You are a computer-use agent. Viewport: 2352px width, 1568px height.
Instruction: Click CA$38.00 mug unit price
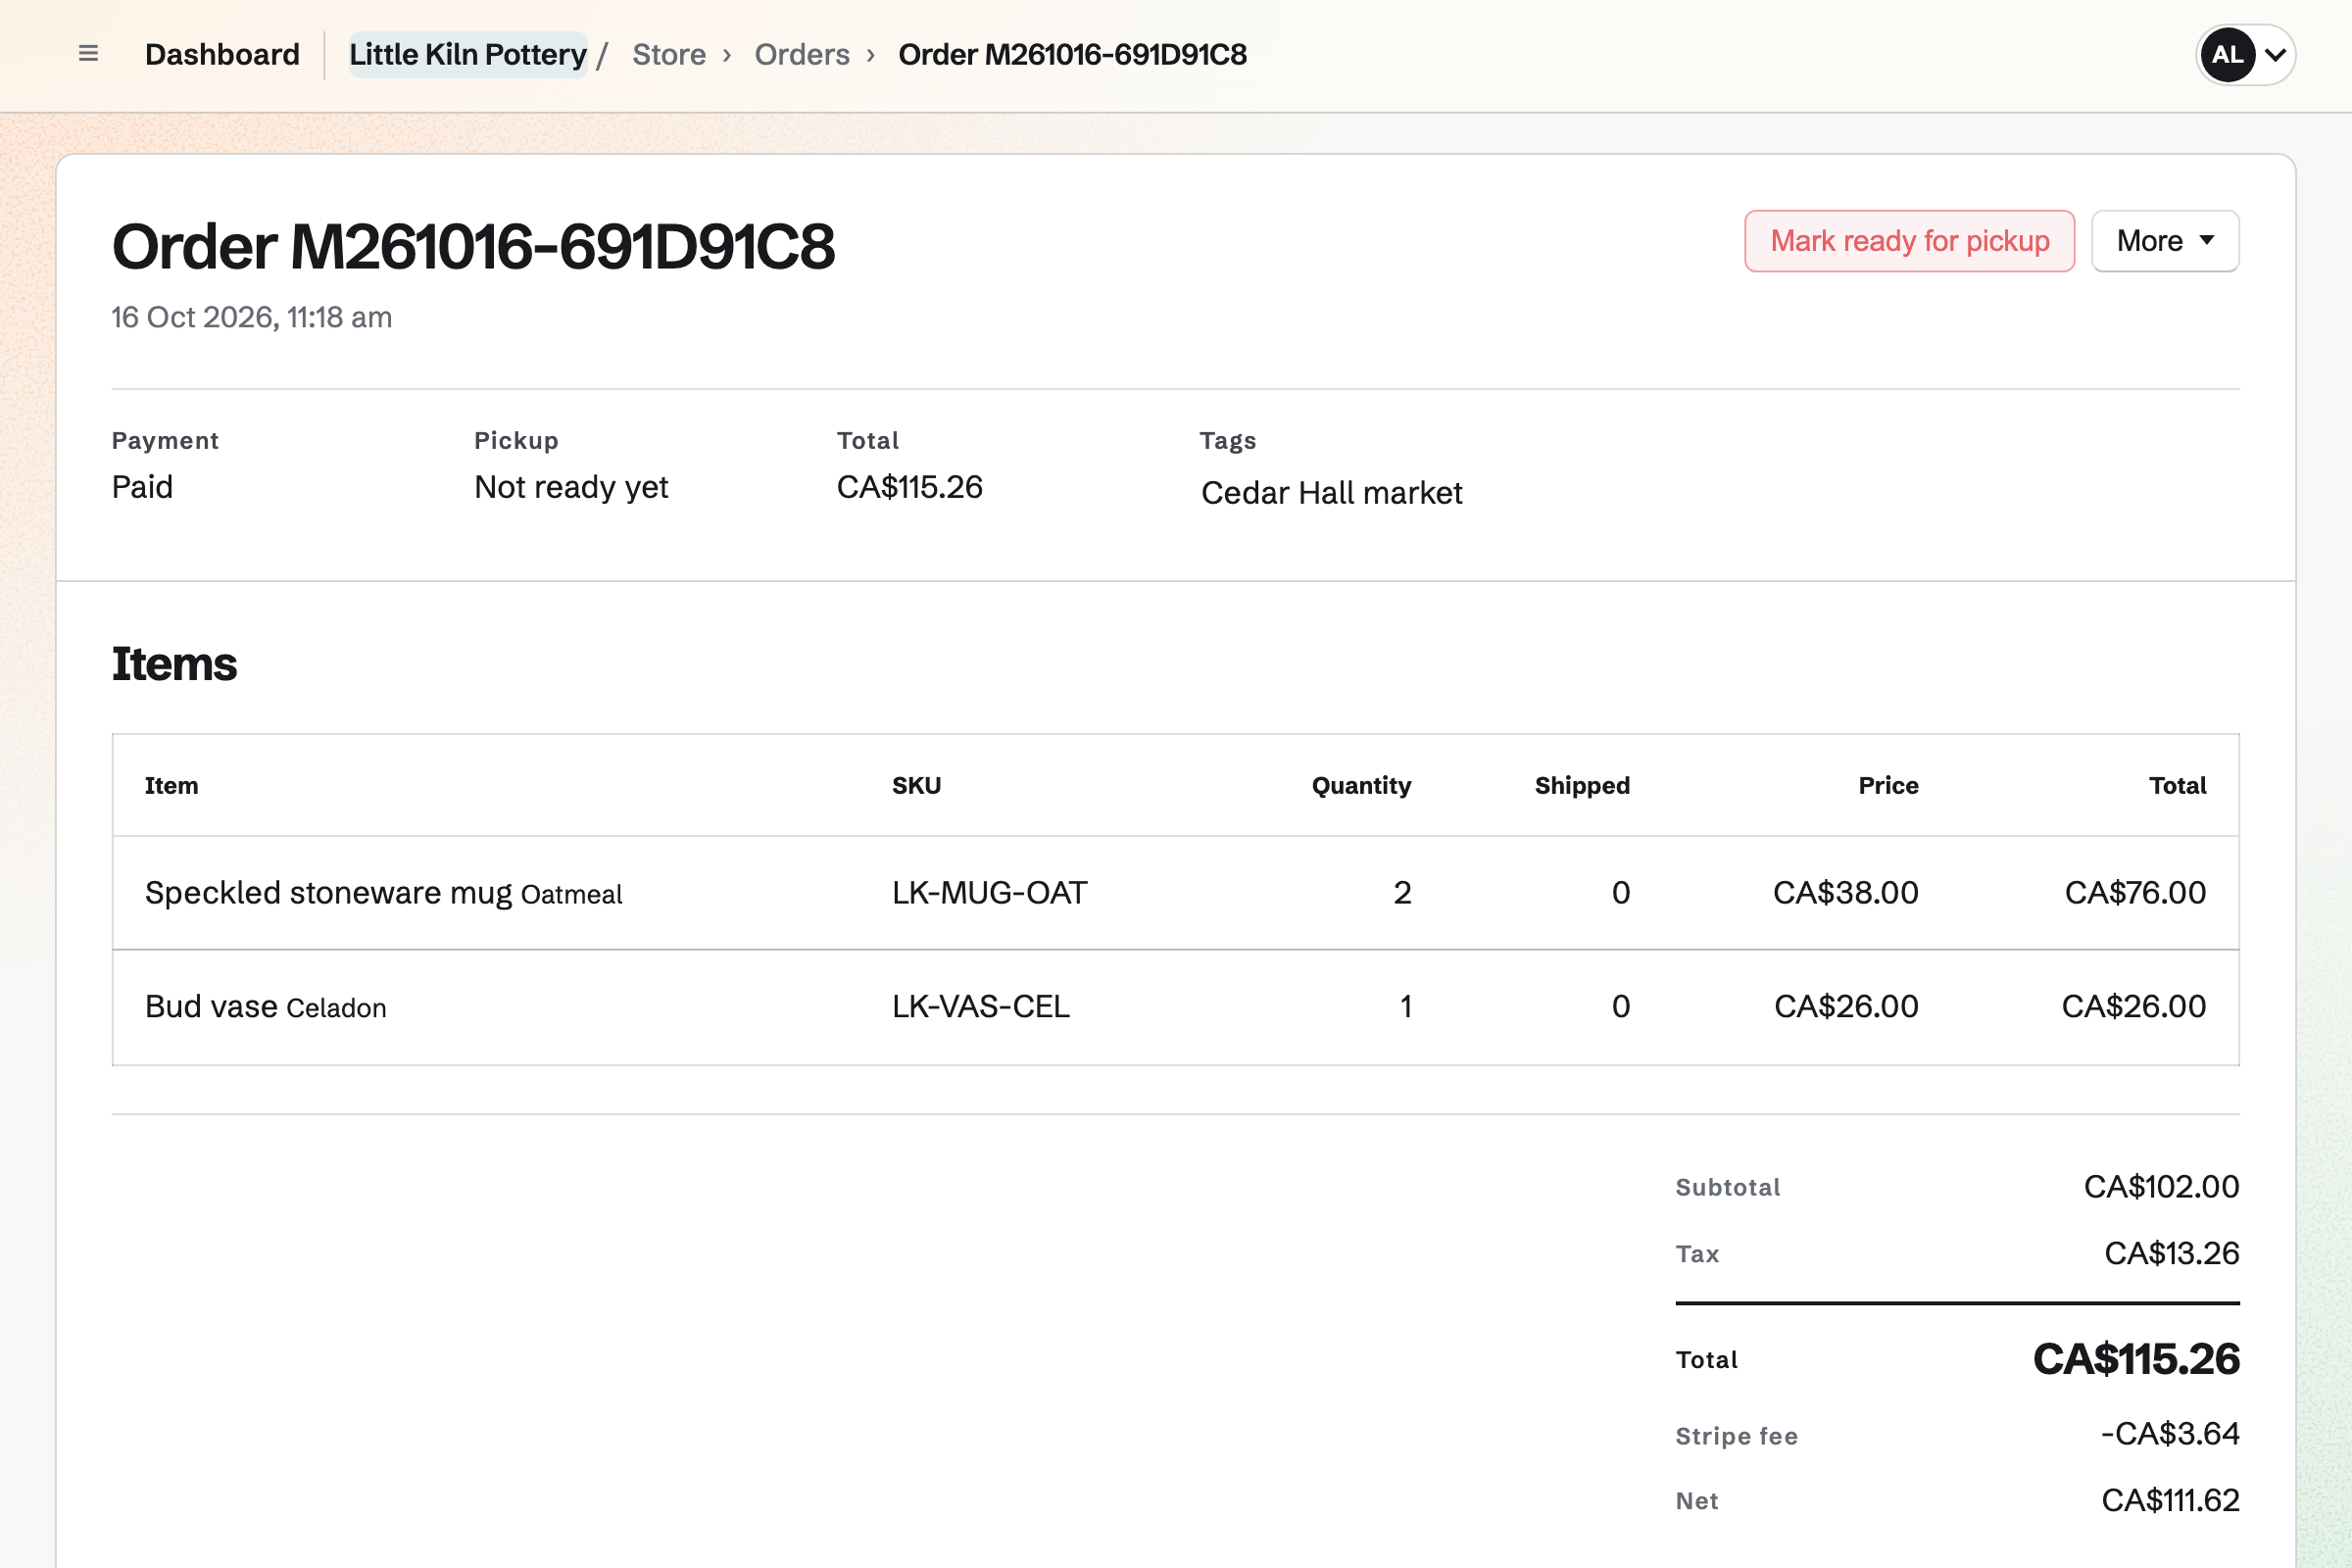[1845, 893]
